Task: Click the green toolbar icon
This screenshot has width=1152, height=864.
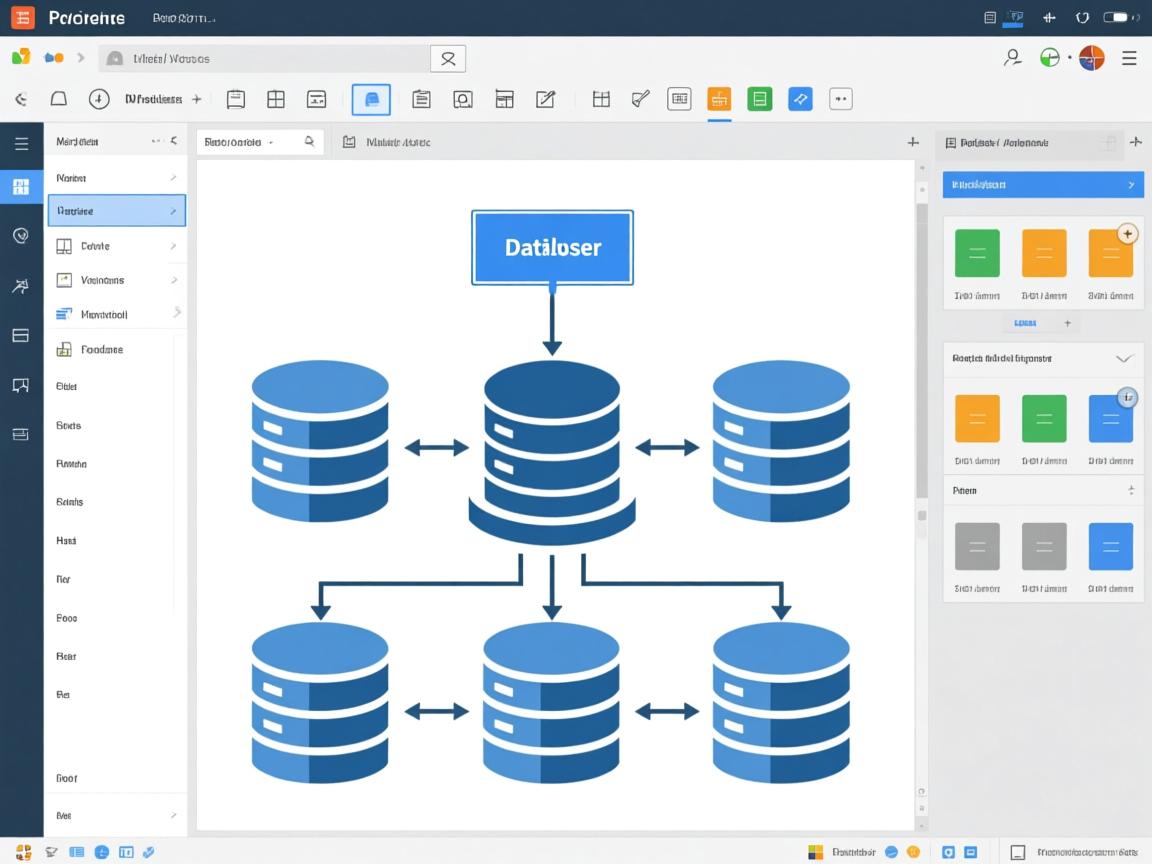Action: 760,98
